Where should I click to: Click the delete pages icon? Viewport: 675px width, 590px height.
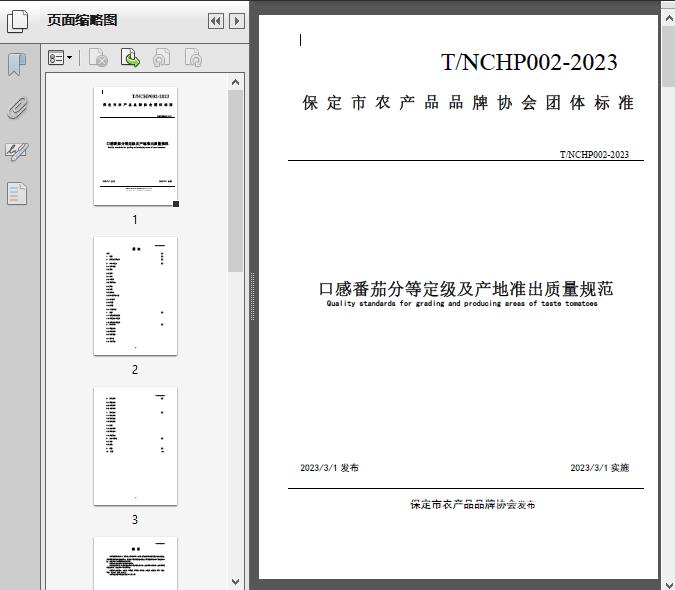click(x=98, y=58)
